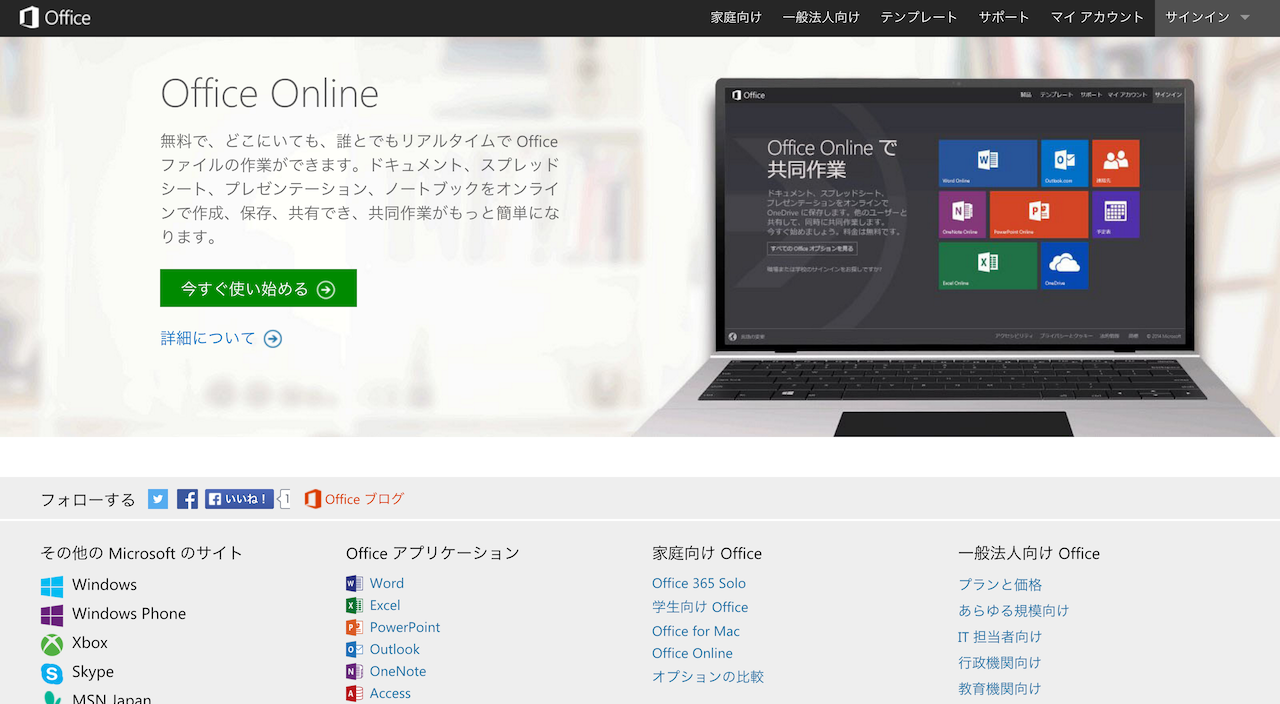Open the 教育機関向け link
This screenshot has height=704, width=1280.
(1000, 688)
